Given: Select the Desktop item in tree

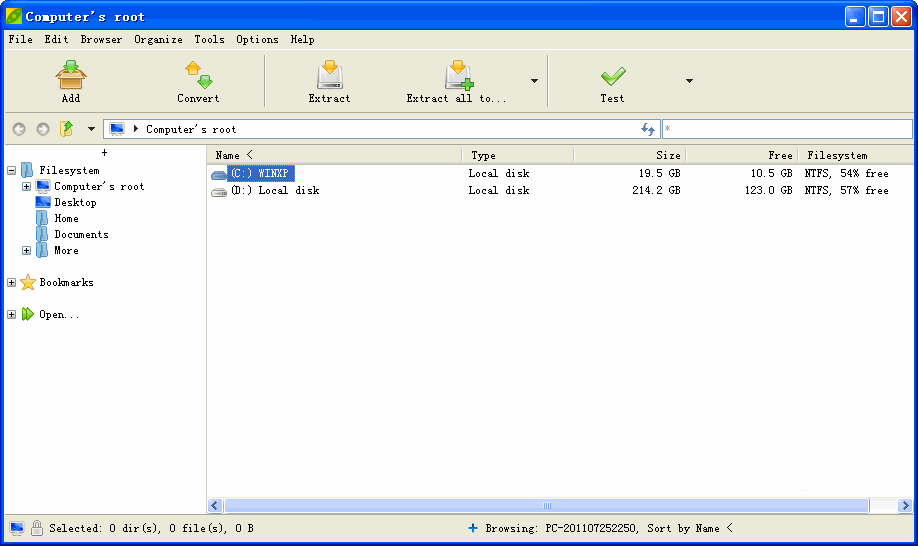Looking at the screenshot, I should [75, 203].
